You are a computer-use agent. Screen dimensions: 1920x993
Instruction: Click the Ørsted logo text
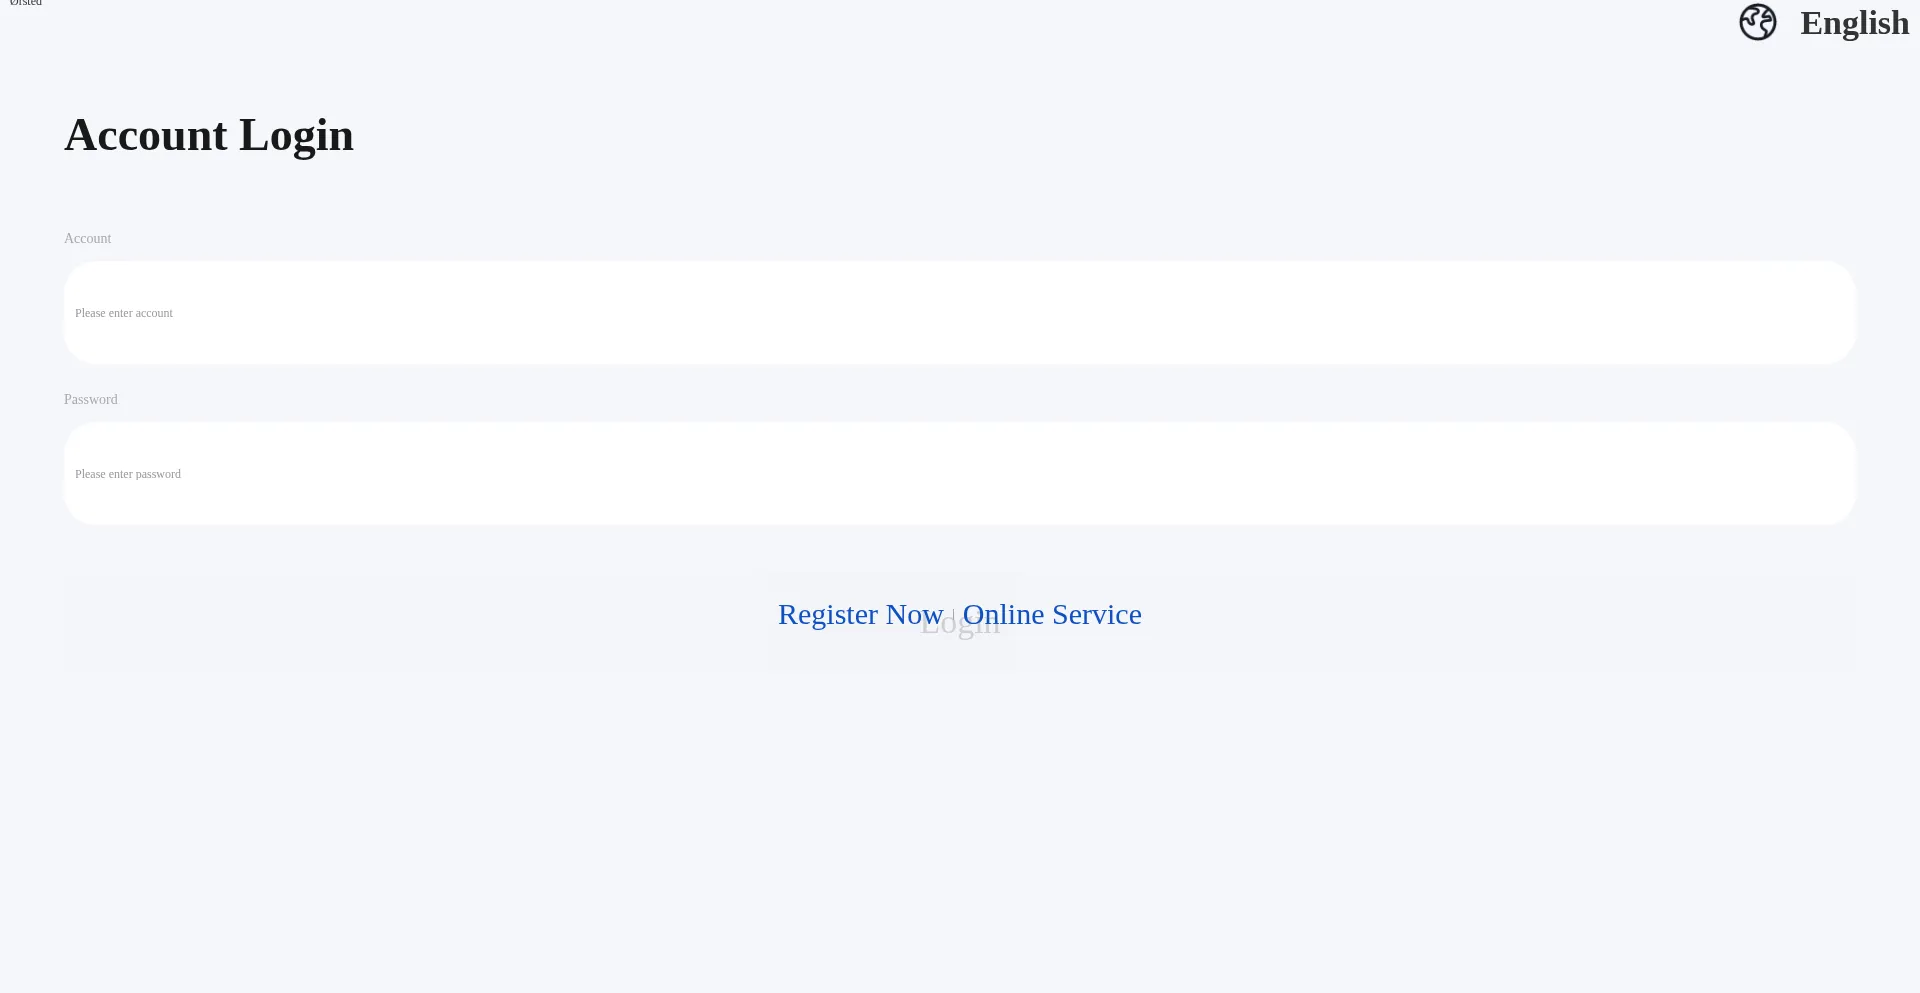point(26,3)
